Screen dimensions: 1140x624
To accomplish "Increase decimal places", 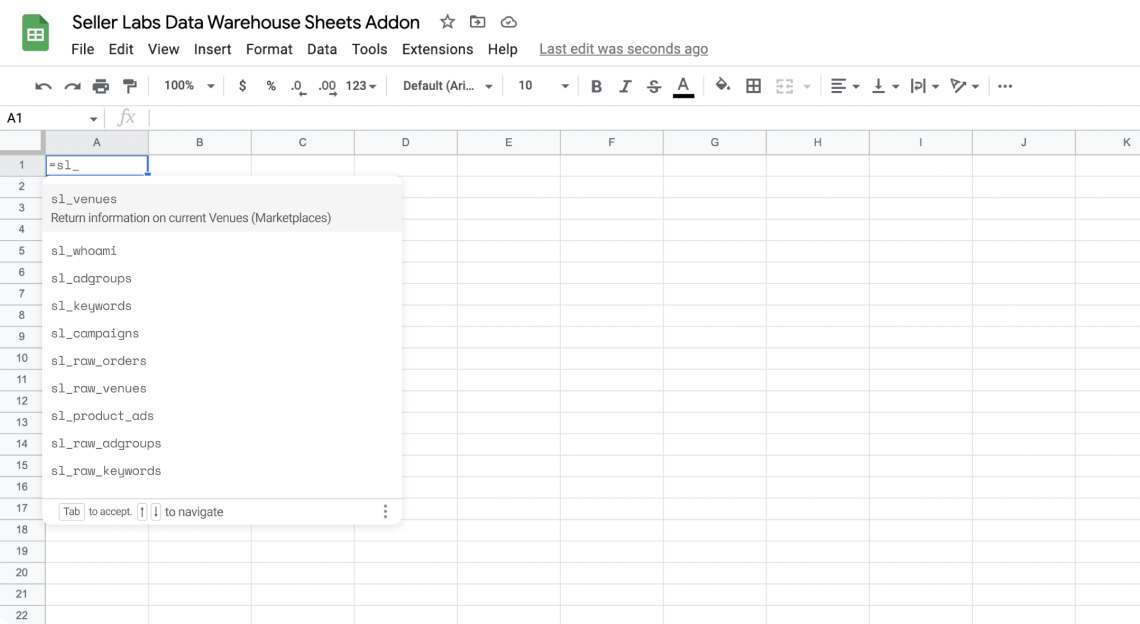I will (327, 86).
